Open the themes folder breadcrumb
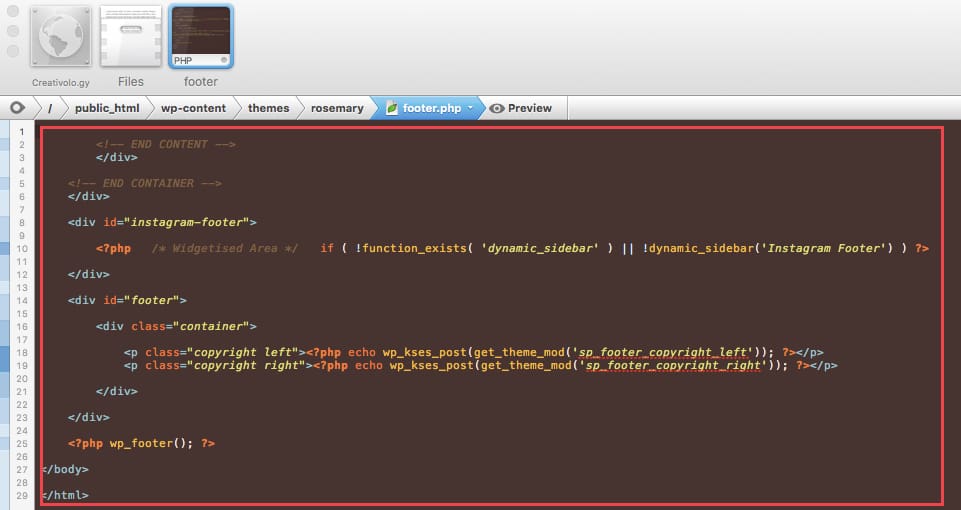This screenshot has width=961, height=510. click(x=268, y=108)
